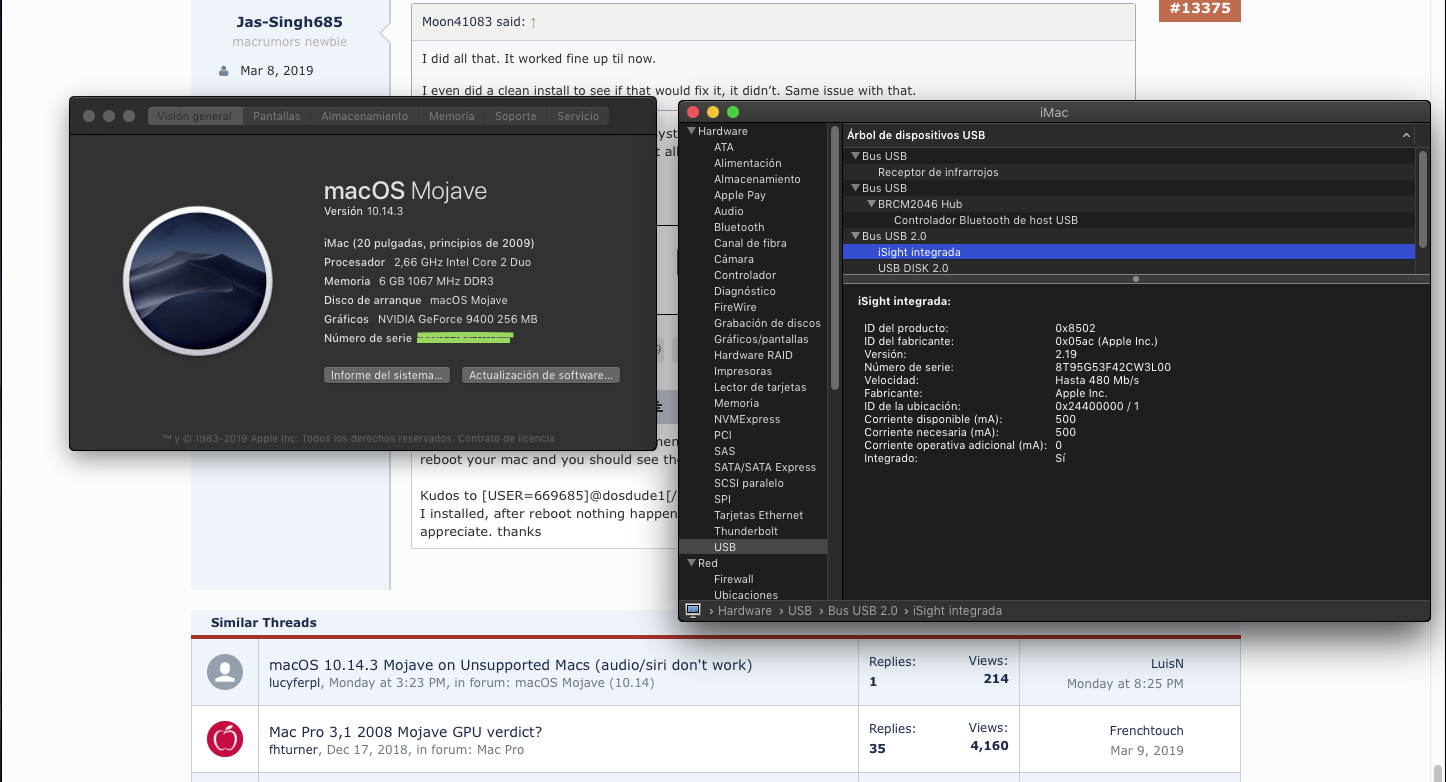Select Grabación de discos in the sidebar
Image resolution: width=1446 pixels, height=782 pixels.
(x=767, y=323)
